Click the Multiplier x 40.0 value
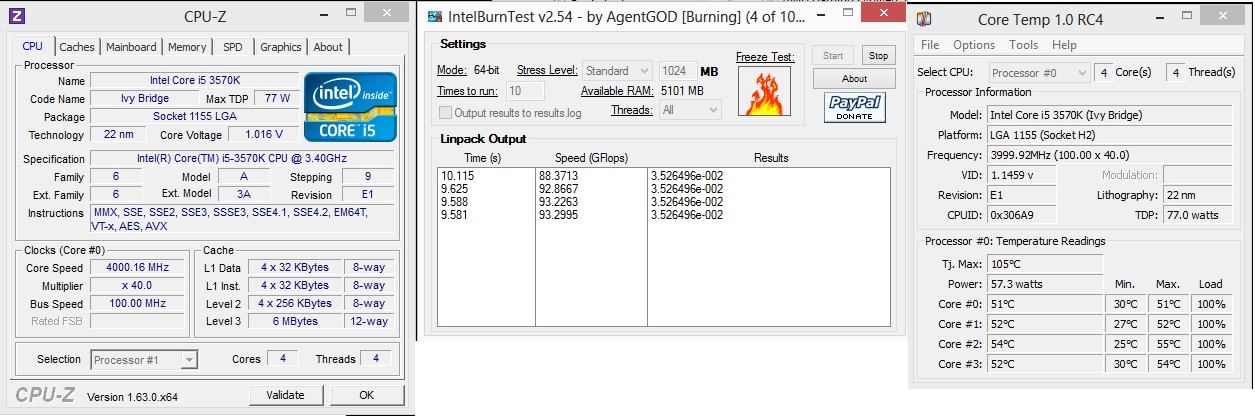This screenshot has height=416, width=1255. point(138,285)
